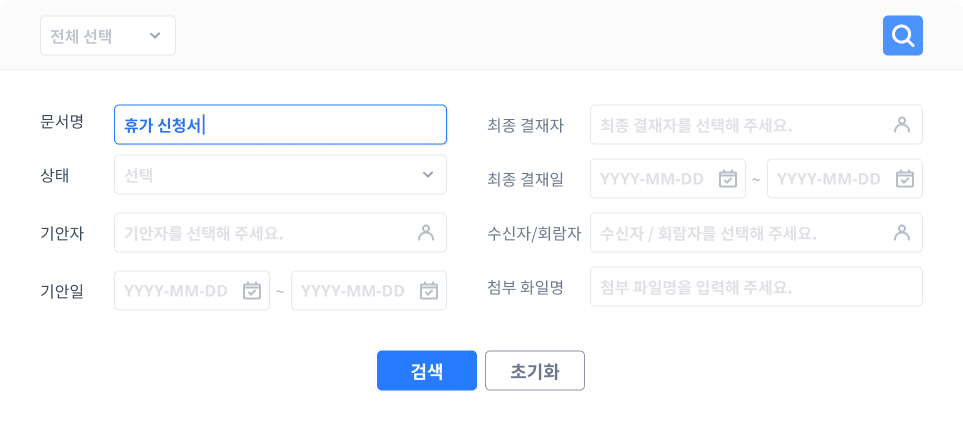The image size is (963, 431).
Task: Click the 기안자 selection field
Action: 265,233
